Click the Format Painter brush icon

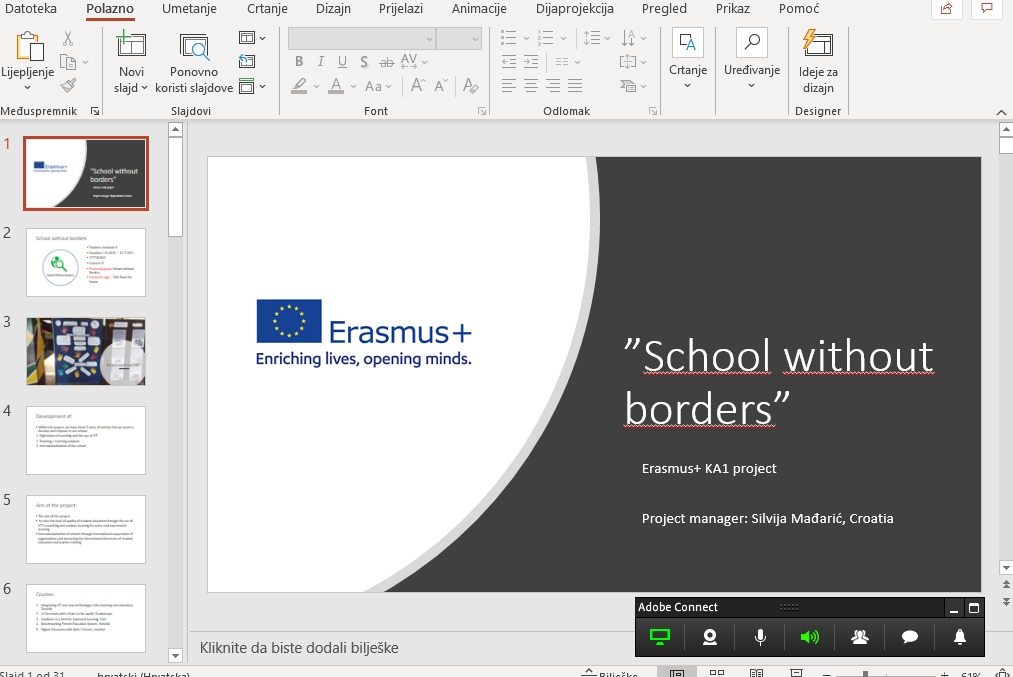click(x=68, y=85)
